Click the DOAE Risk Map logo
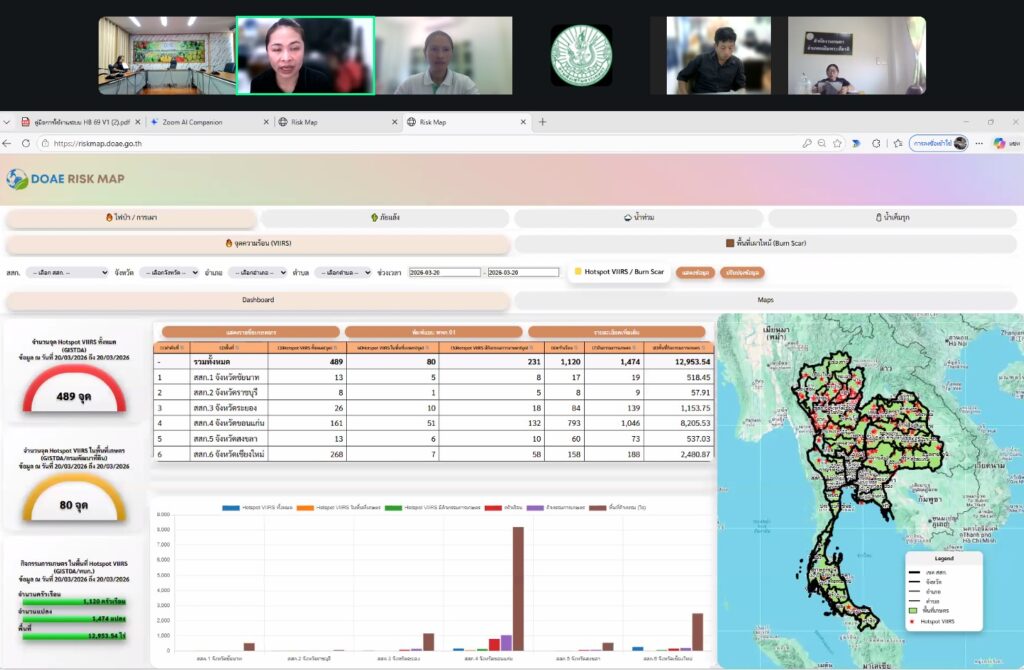This screenshot has width=1024, height=670. pyautogui.click(x=66, y=179)
